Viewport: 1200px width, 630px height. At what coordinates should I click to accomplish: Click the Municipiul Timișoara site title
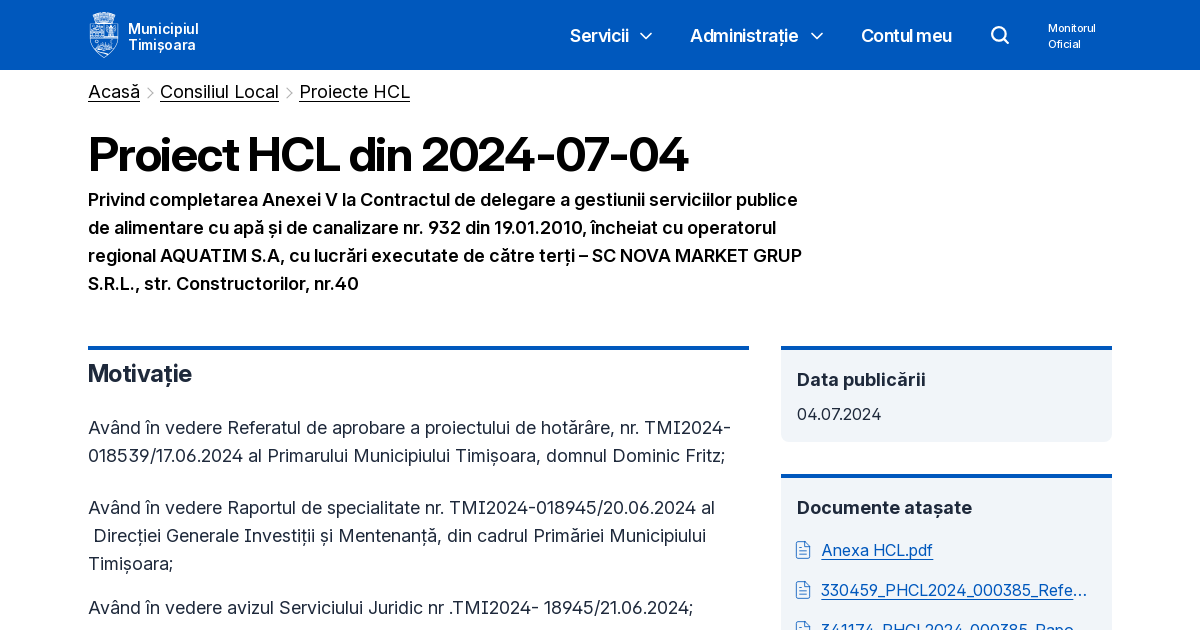coord(164,35)
